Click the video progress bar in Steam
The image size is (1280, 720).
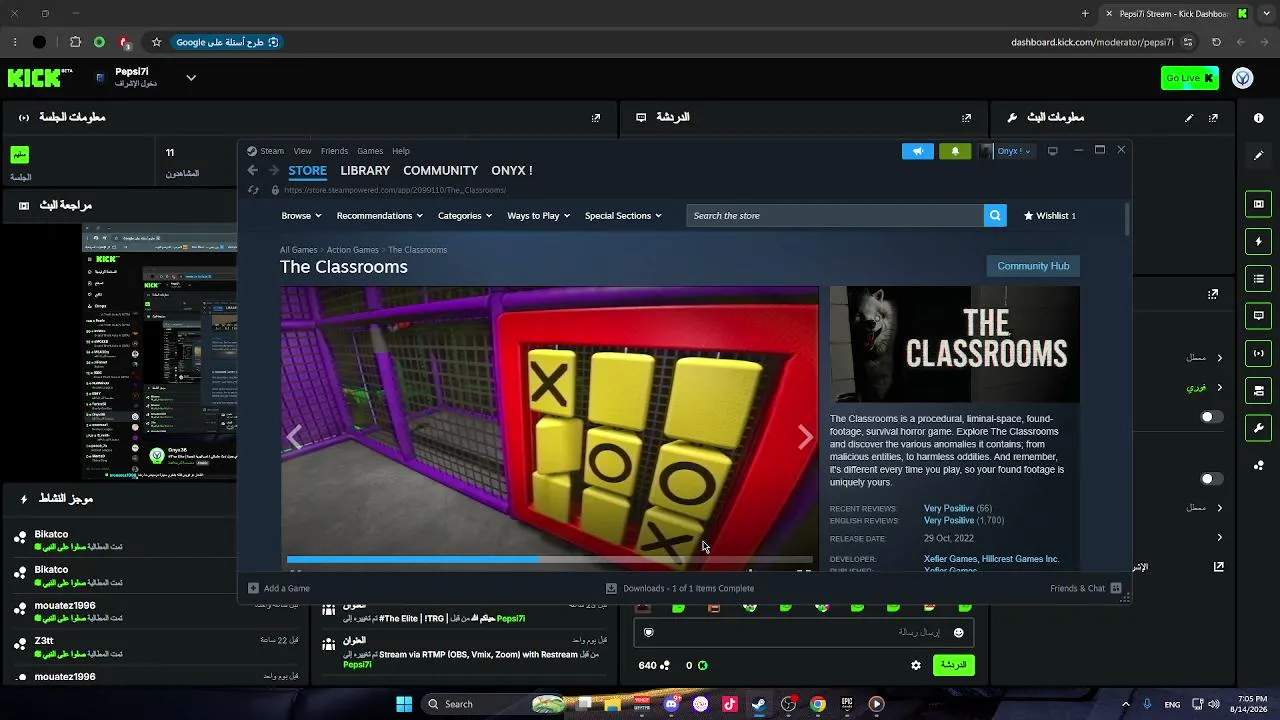coord(549,560)
